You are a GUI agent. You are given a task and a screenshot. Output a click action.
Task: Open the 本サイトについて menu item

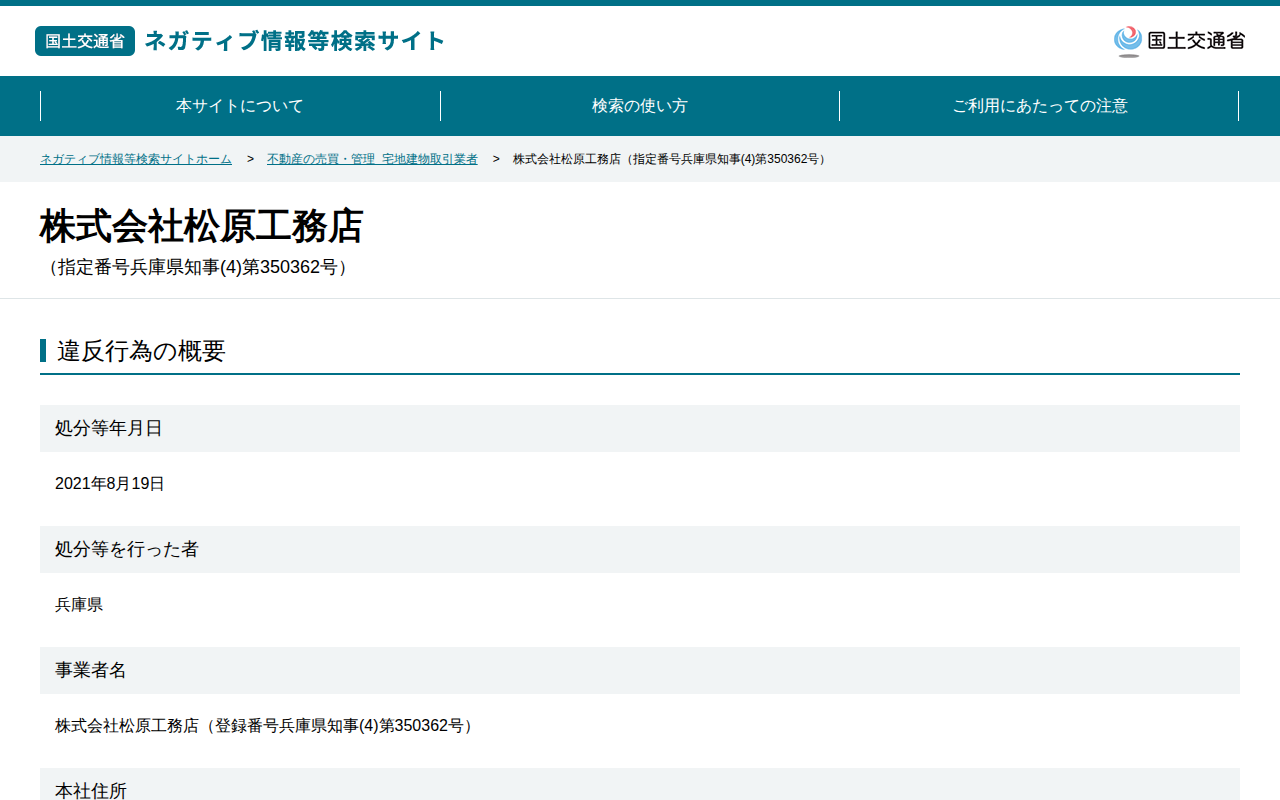(240, 106)
